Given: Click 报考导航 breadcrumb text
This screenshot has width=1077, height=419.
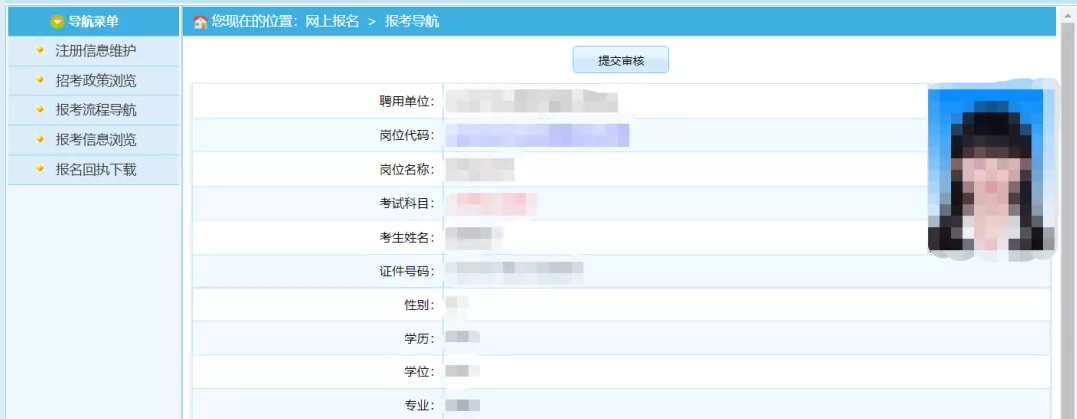Looking at the screenshot, I should point(411,22).
